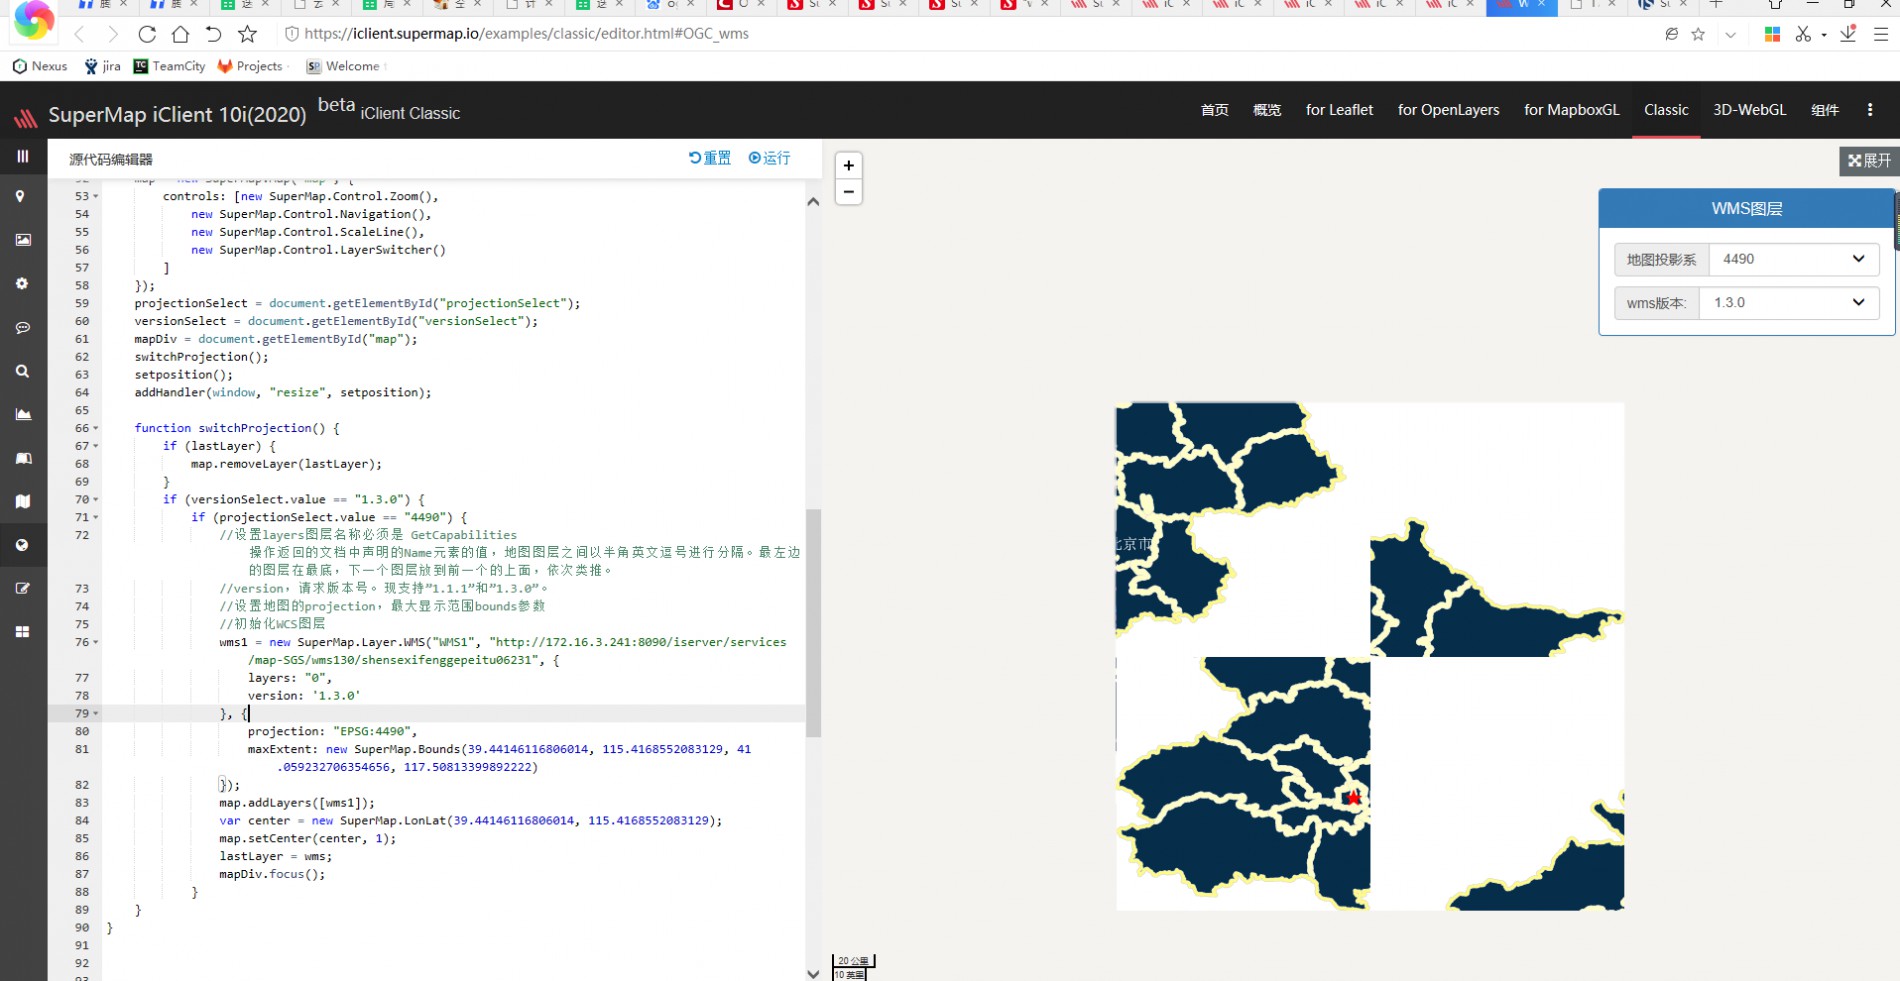Viewport: 1900px width, 981px height.
Task: Open the TeamCity bookmark
Action: 169,66
